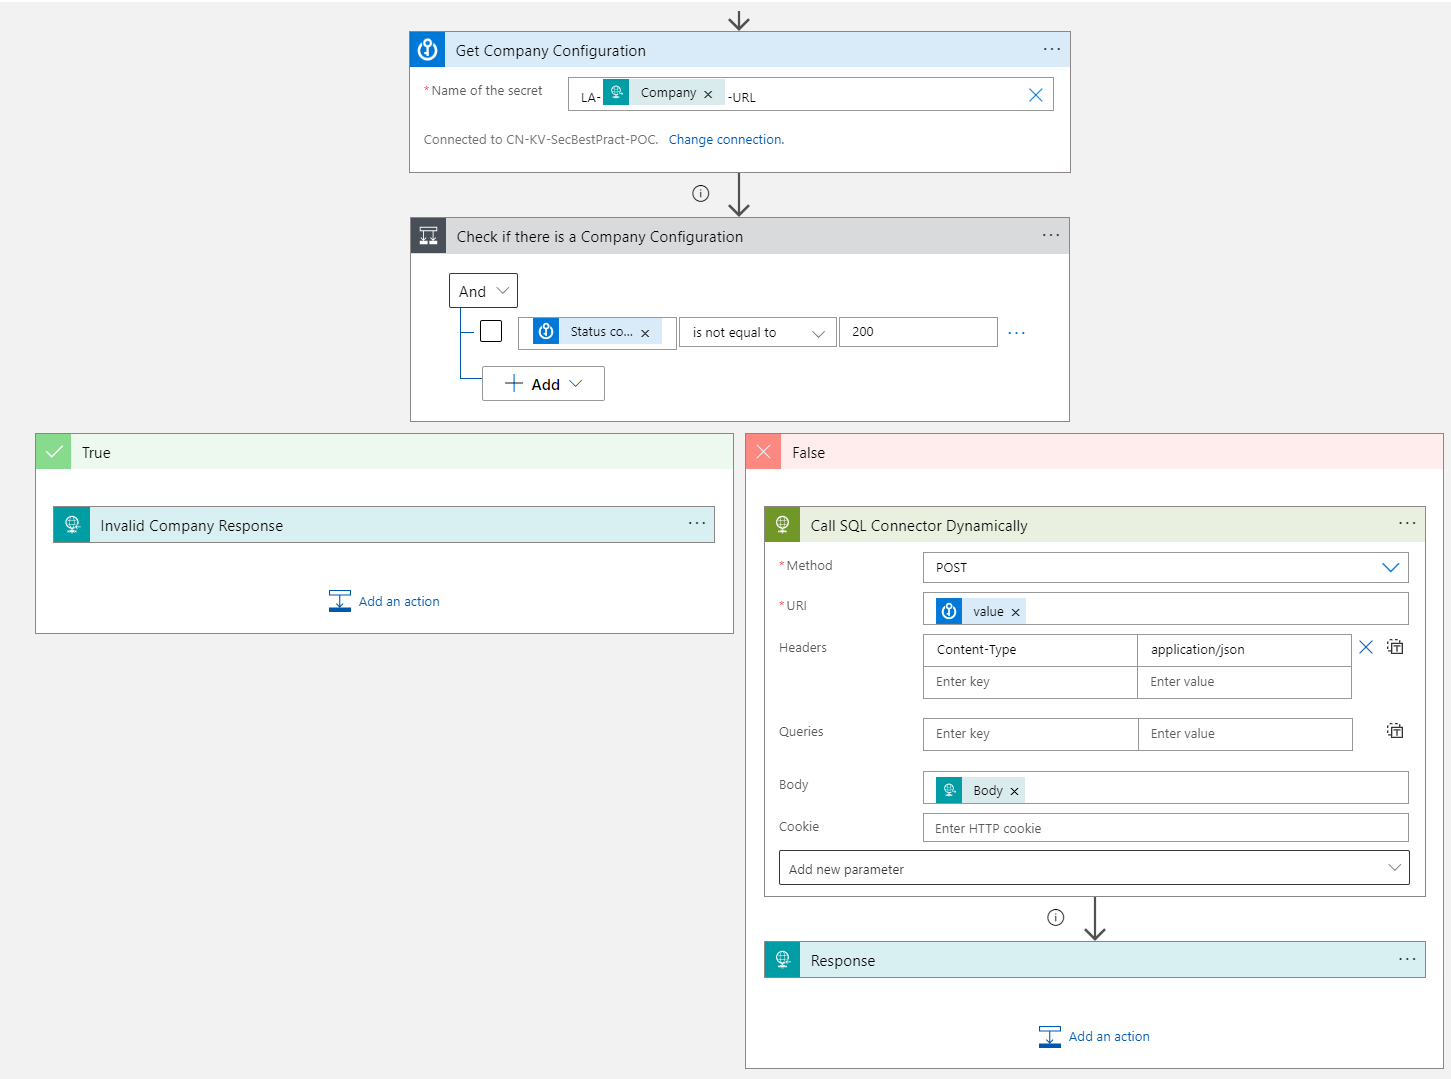
Task: Click the value token Key Vault icon in URI
Action: [949, 611]
